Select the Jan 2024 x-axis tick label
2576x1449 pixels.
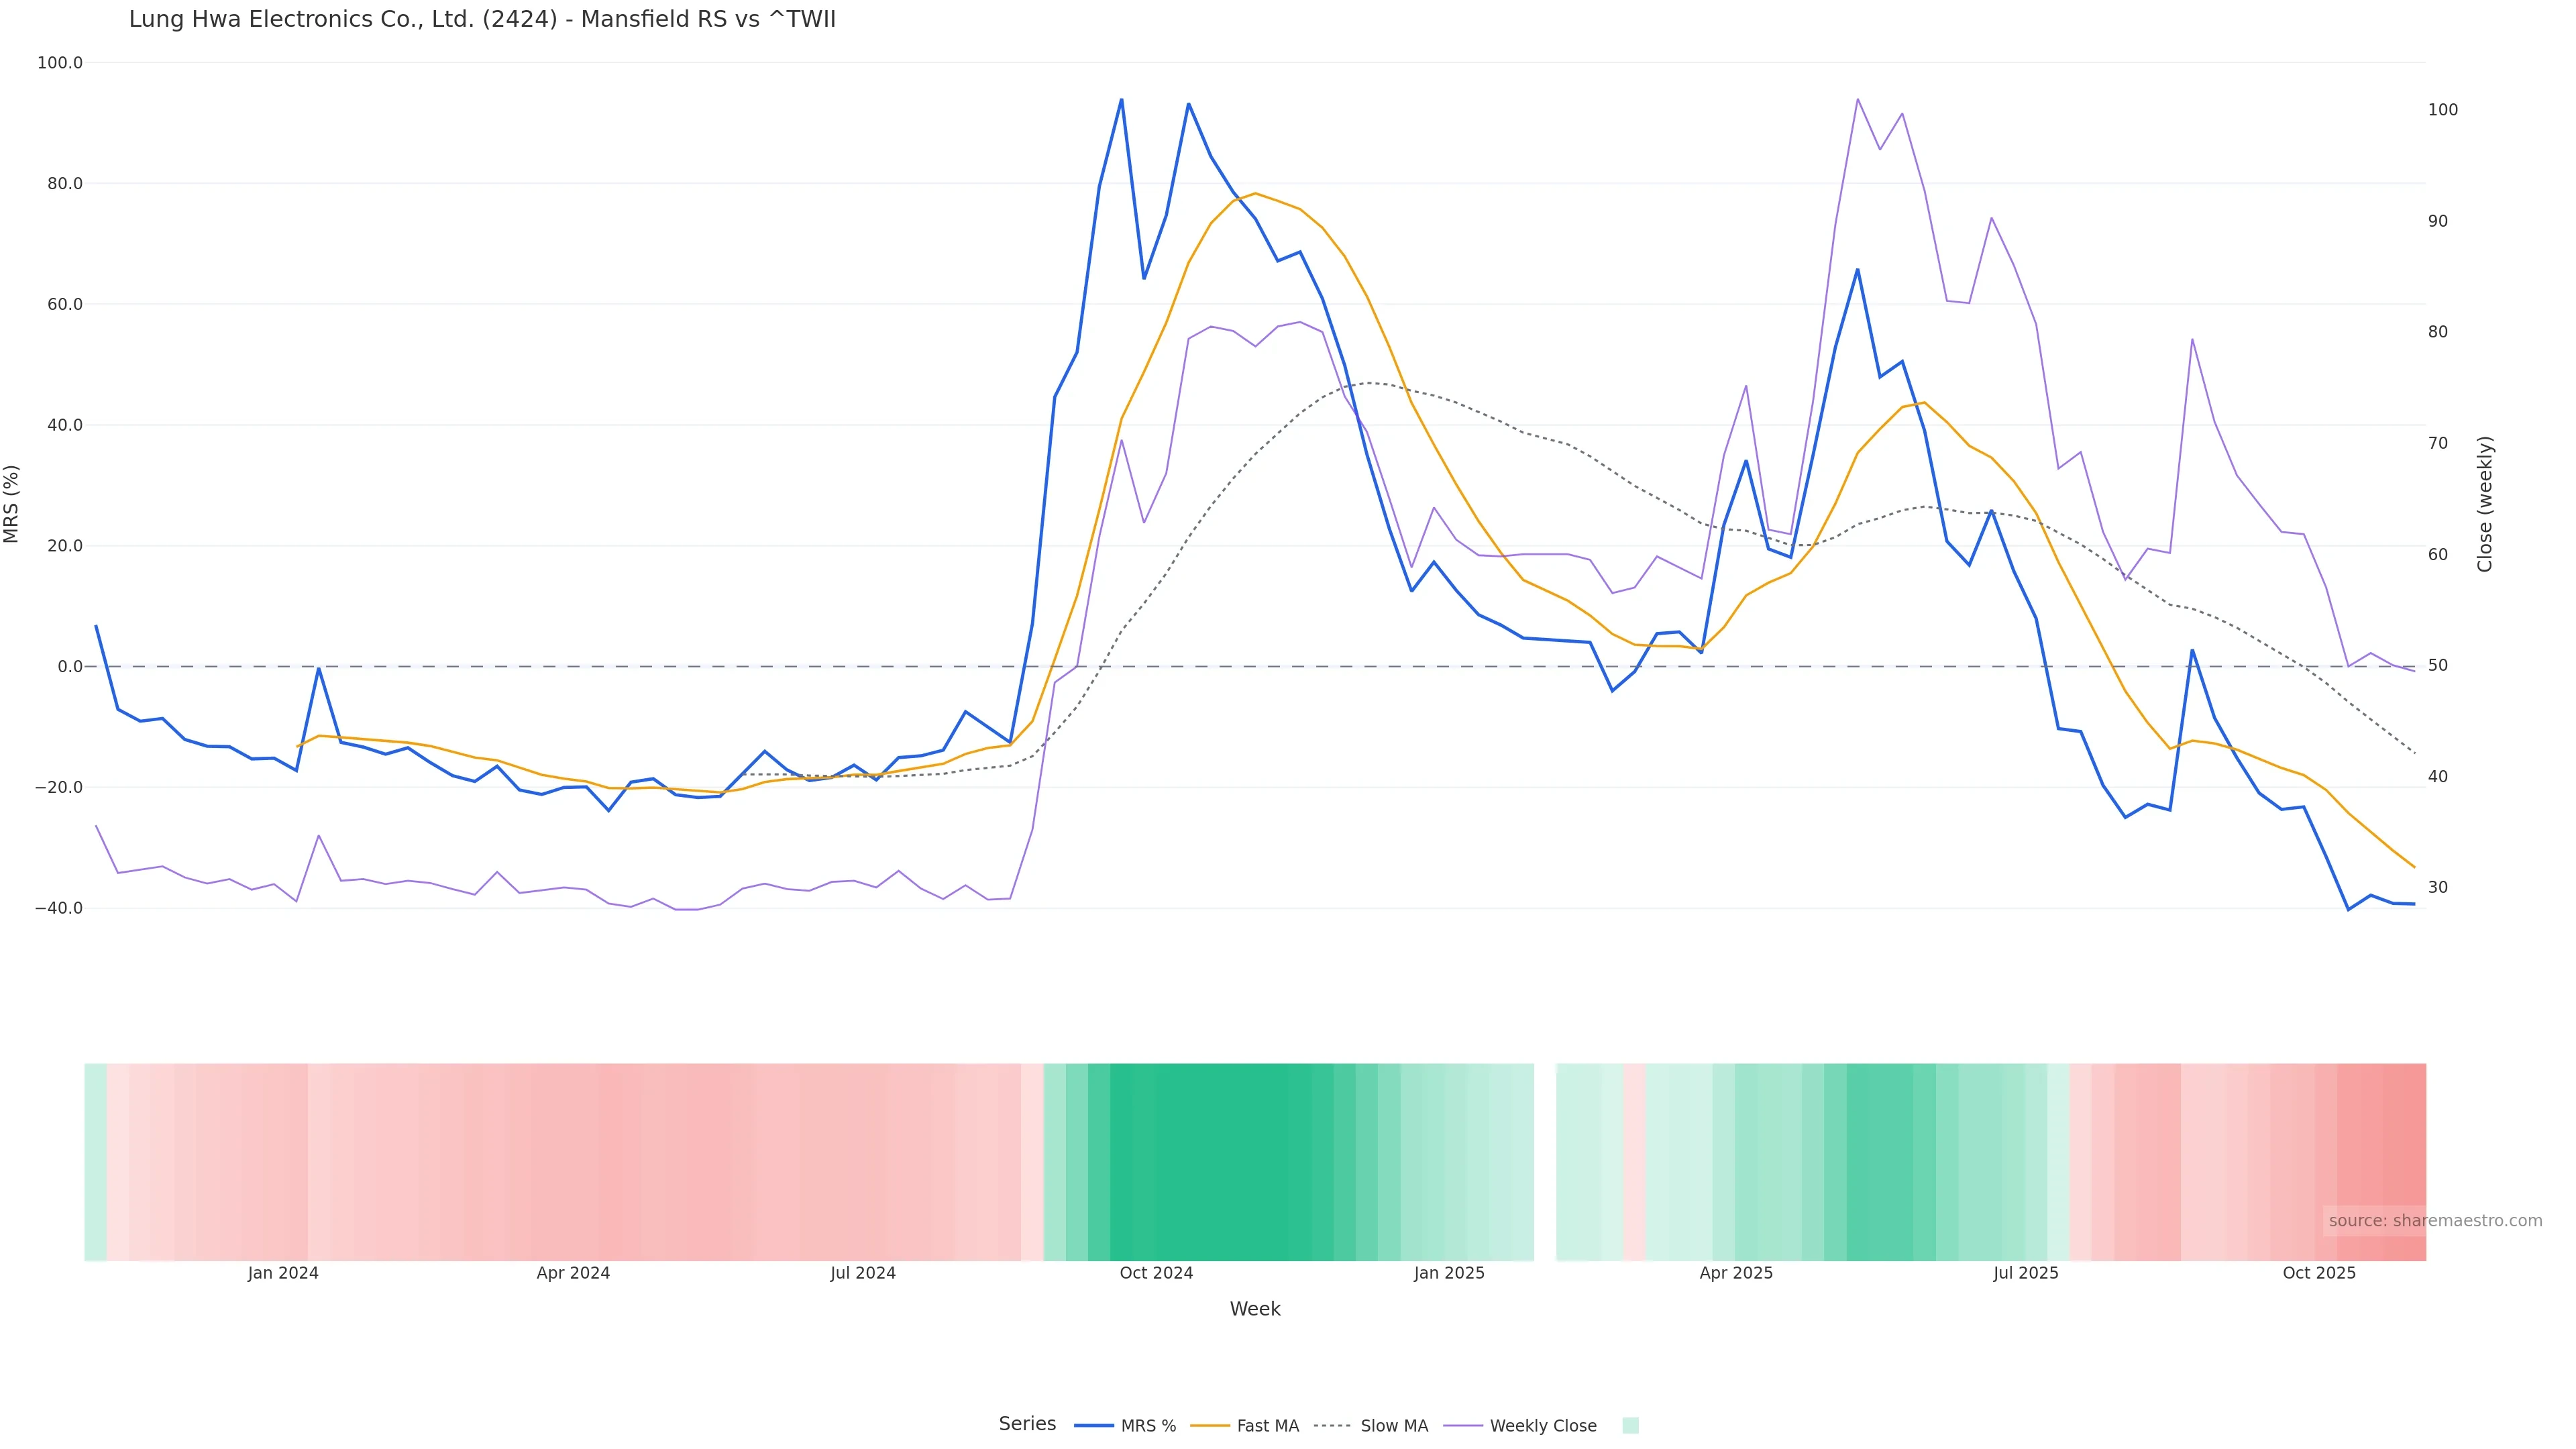pos(283,1274)
